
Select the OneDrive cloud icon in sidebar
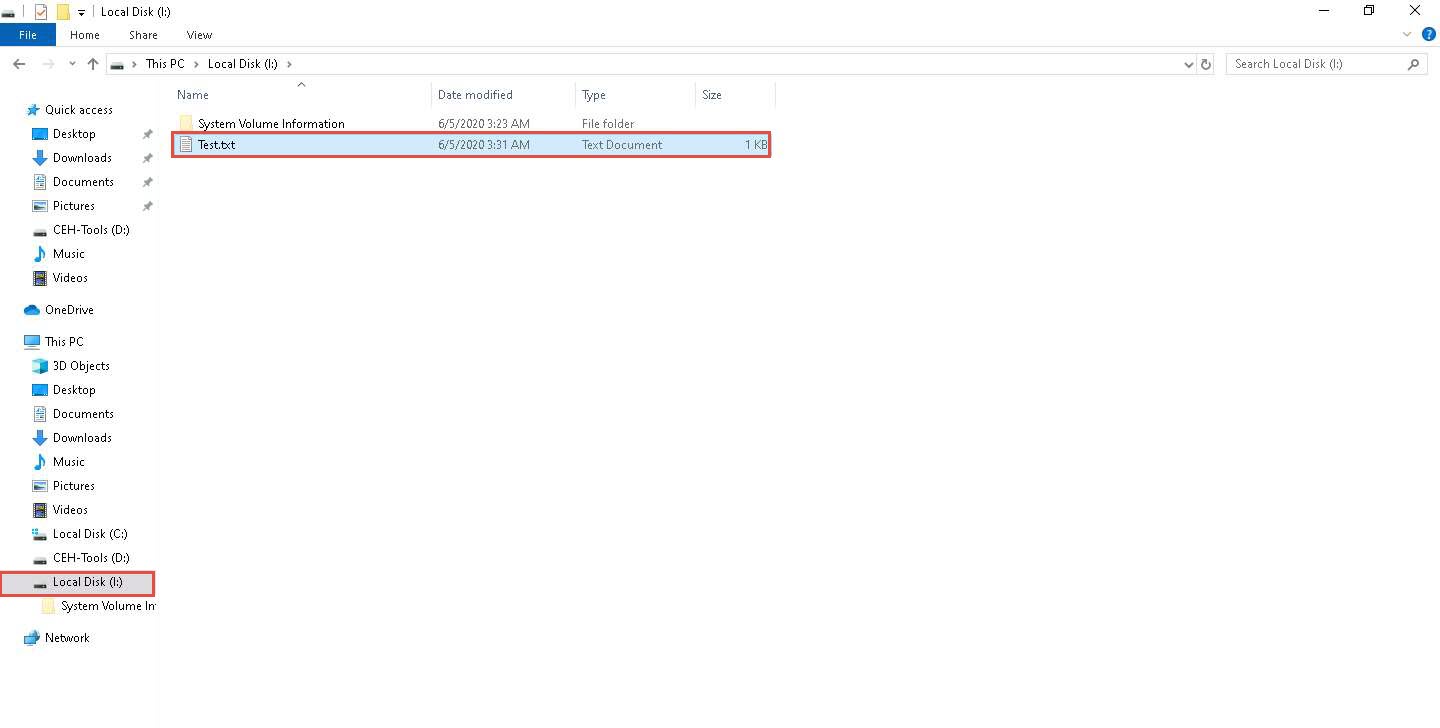(32, 310)
